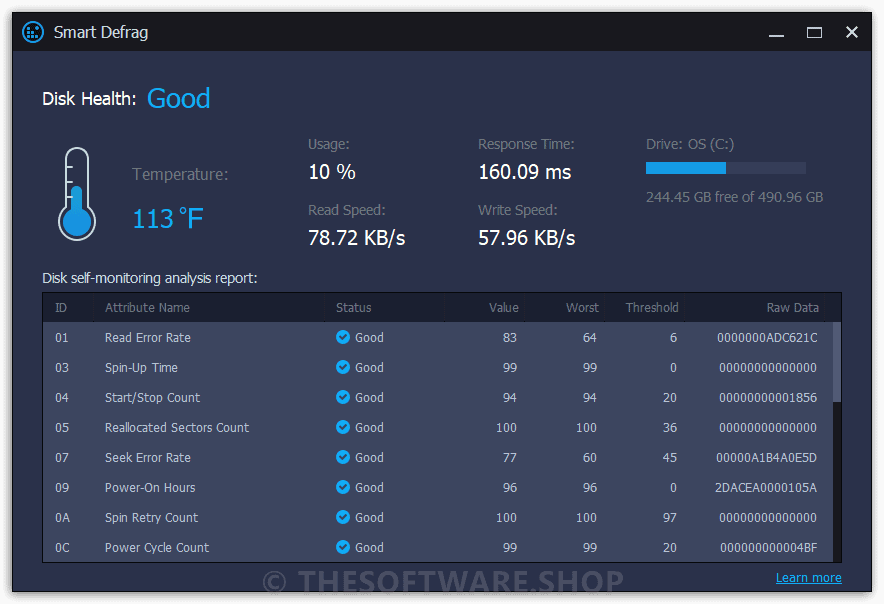Click the thermometer temperature icon
The height and width of the screenshot is (604, 884).
coord(77,194)
